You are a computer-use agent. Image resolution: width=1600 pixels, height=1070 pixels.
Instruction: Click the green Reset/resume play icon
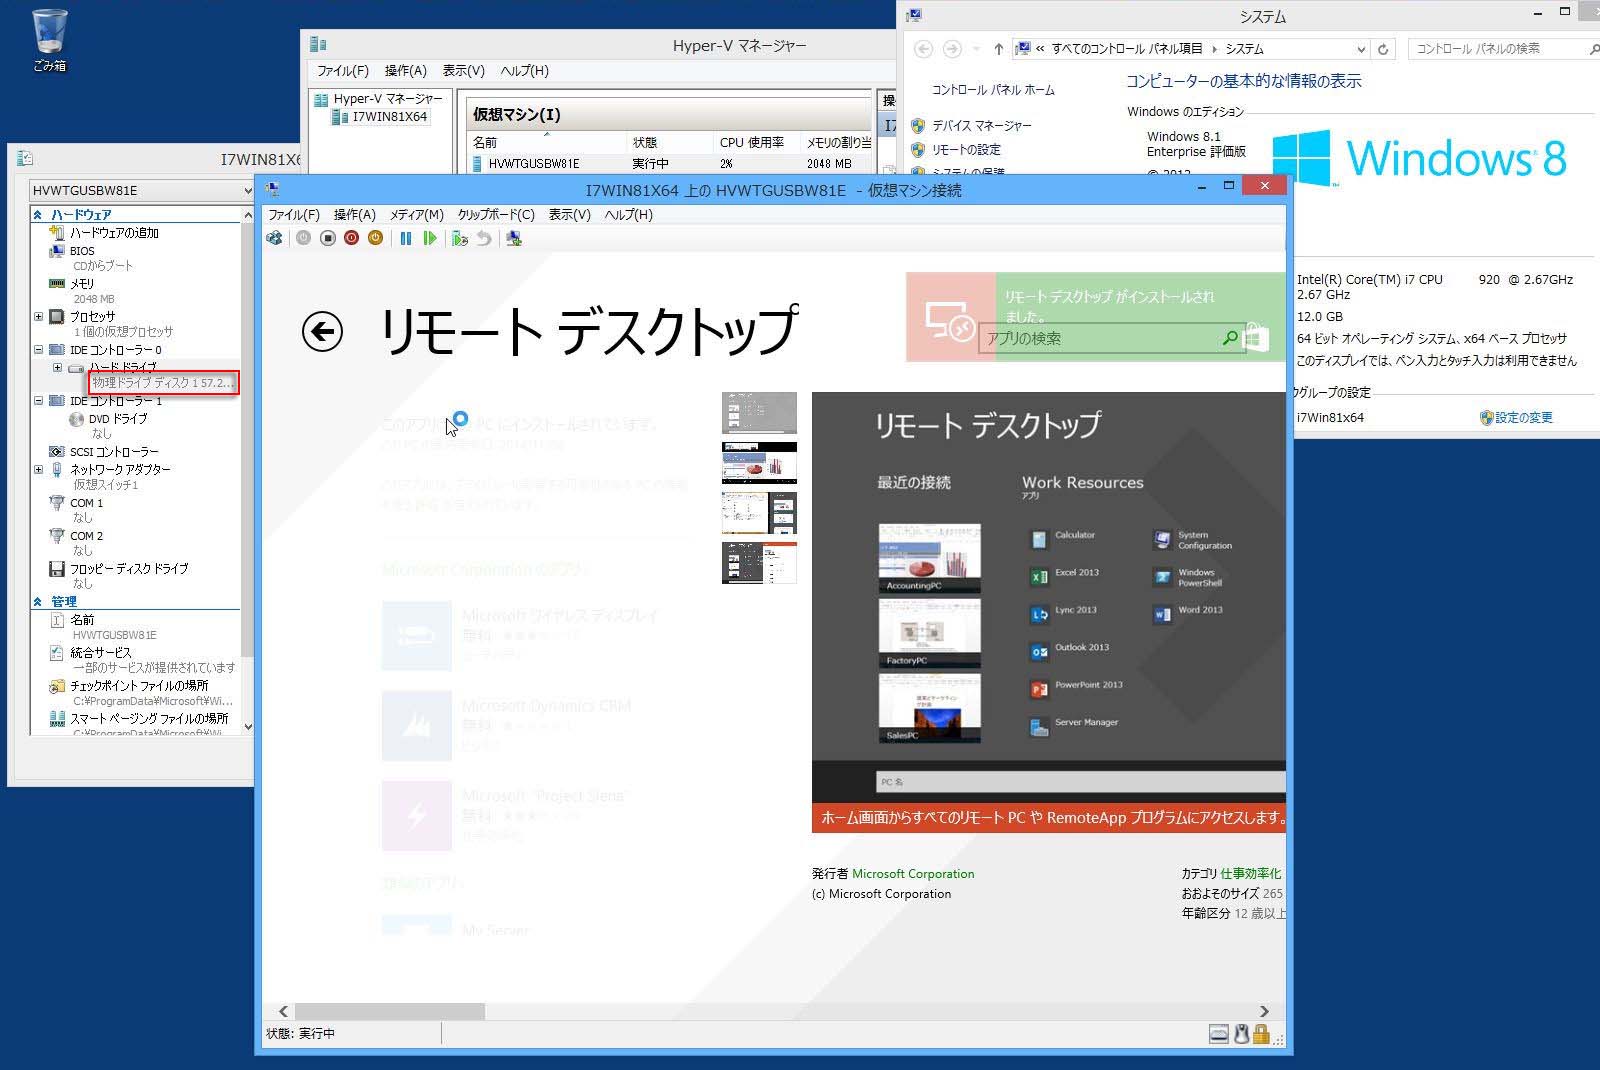430,238
